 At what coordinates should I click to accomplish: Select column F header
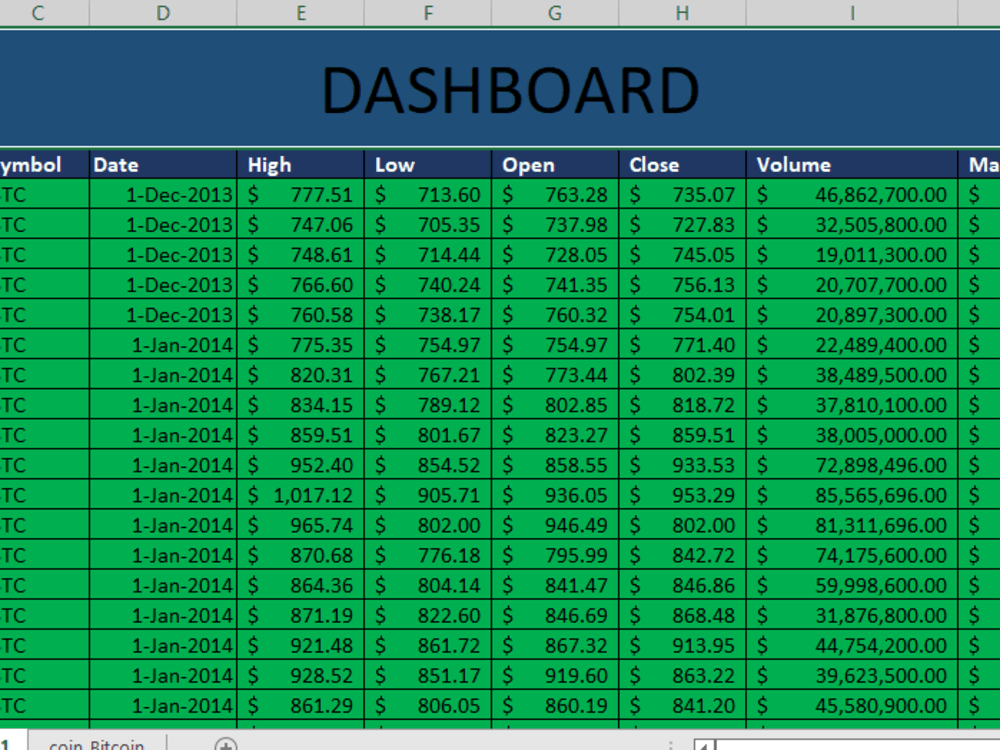pyautogui.click(x=428, y=13)
